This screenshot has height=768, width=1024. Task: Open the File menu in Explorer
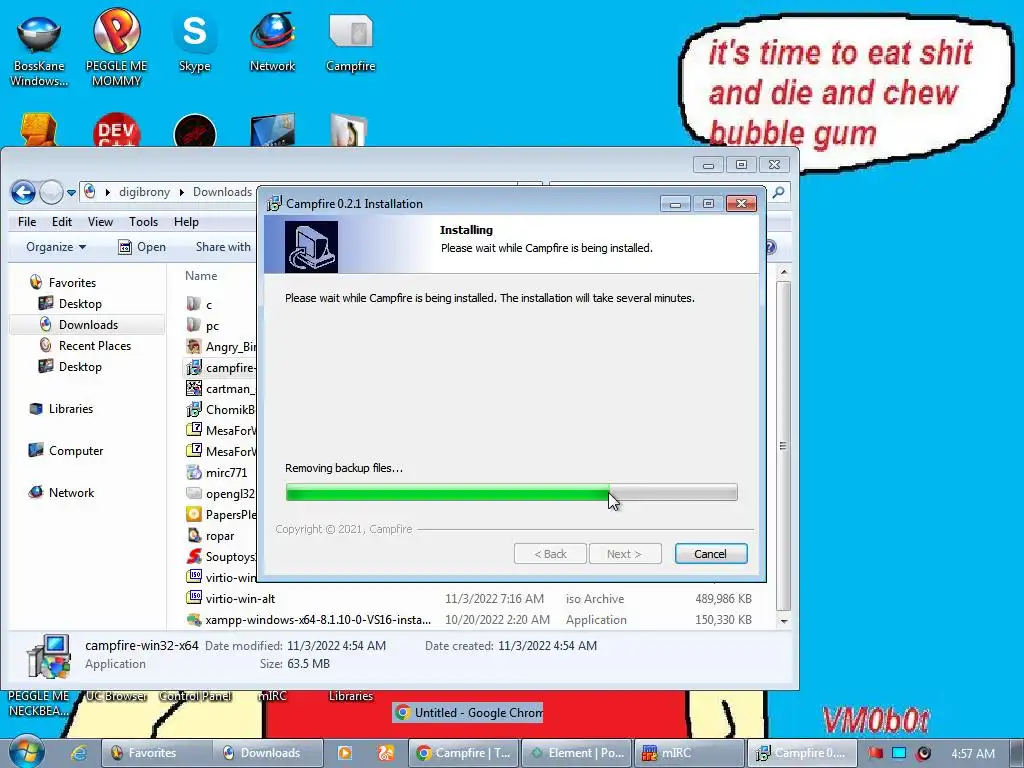[x=27, y=222]
